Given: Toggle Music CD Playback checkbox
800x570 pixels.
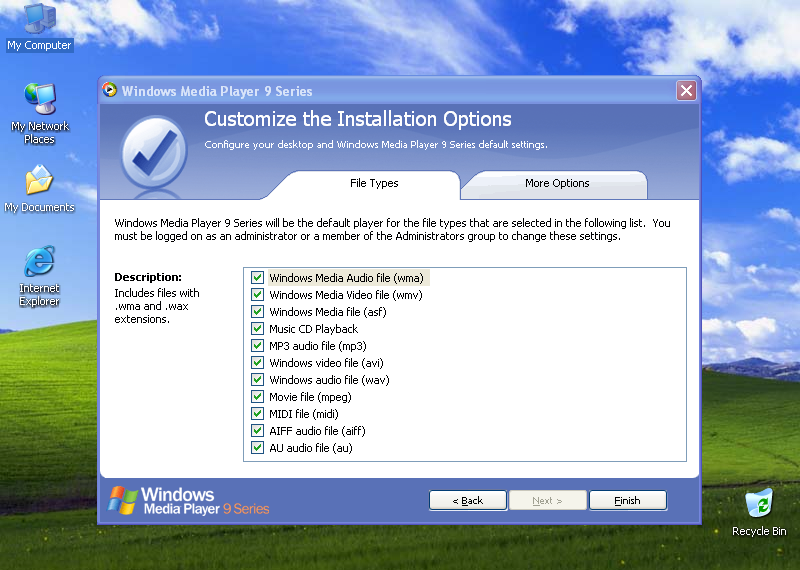Looking at the screenshot, I should pos(257,329).
